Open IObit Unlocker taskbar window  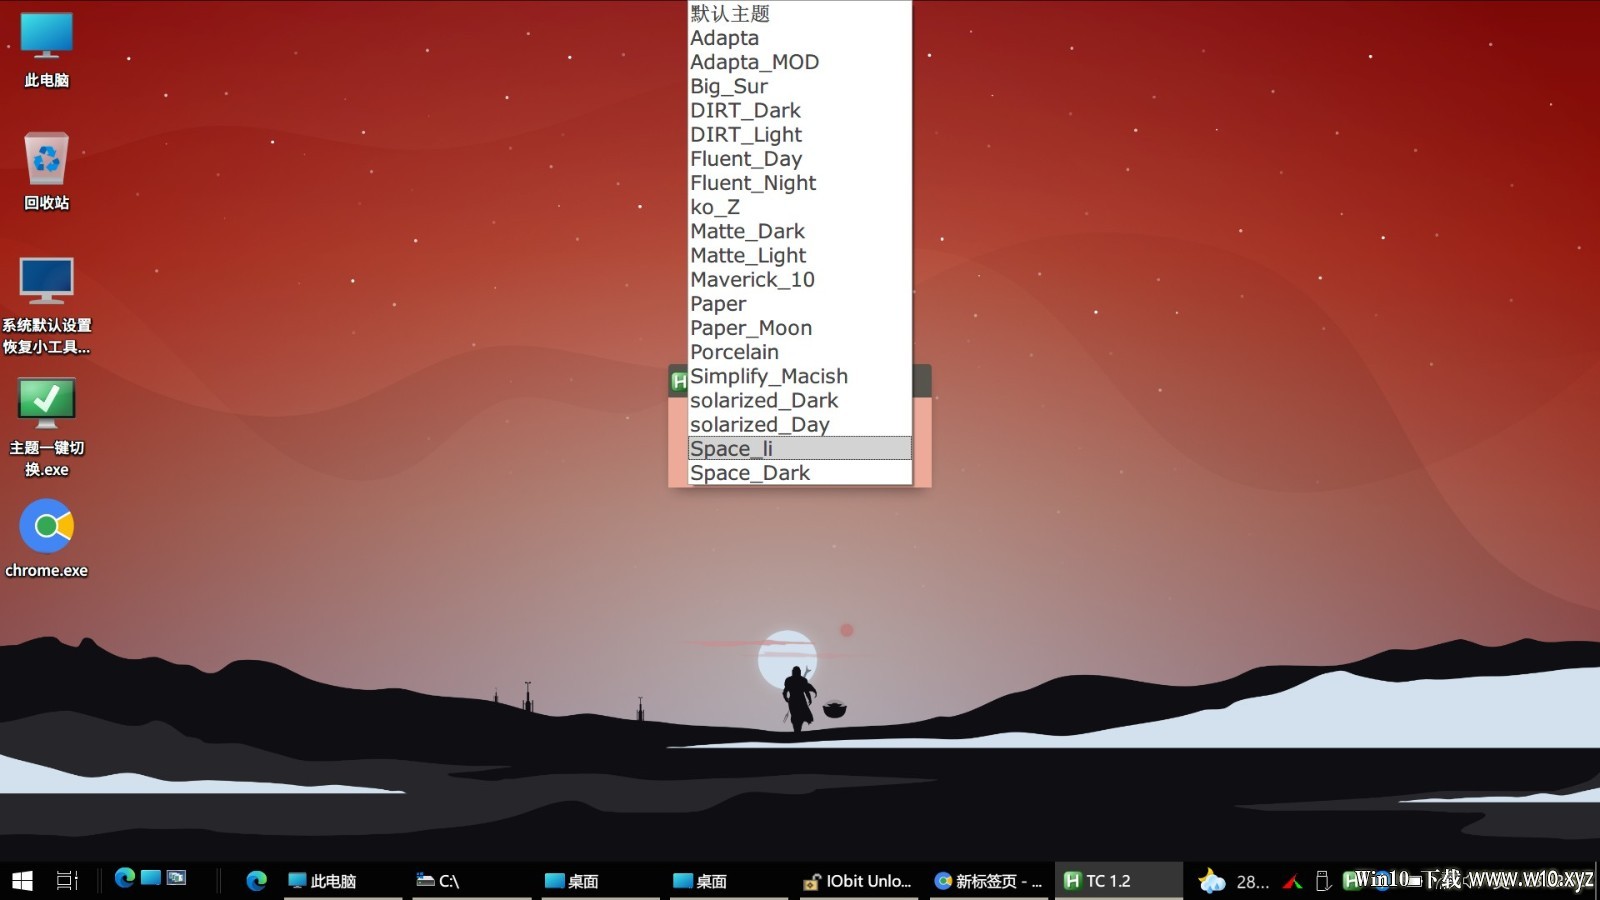(858, 881)
